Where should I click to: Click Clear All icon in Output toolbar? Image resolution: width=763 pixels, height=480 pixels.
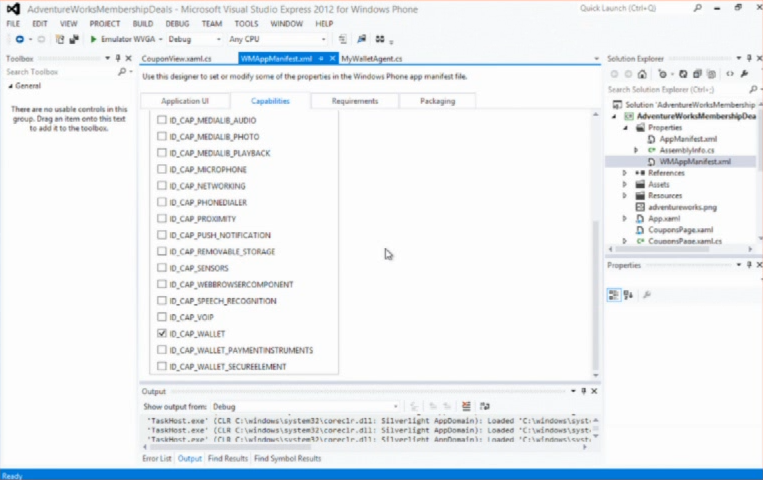pos(466,406)
